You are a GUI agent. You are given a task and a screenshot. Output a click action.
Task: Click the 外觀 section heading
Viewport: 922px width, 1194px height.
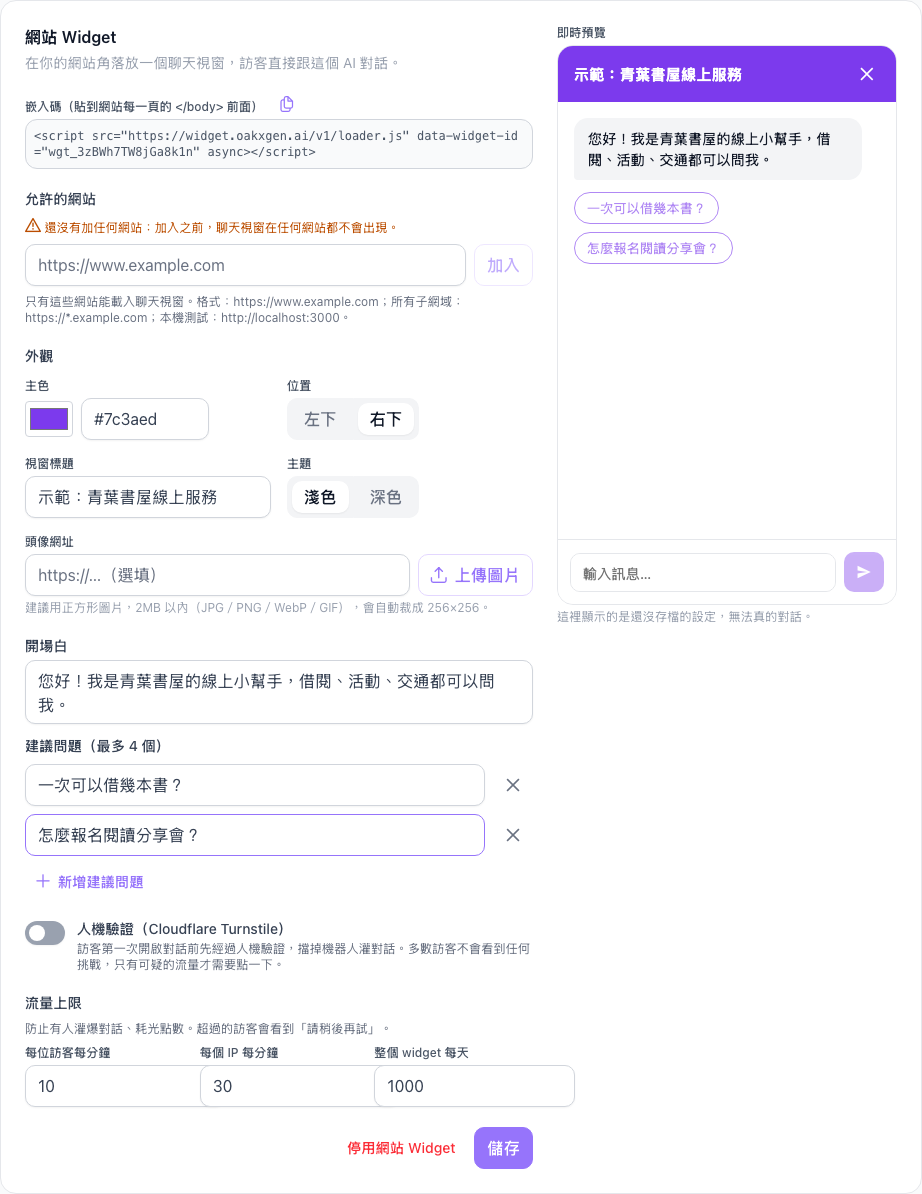click(39, 356)
